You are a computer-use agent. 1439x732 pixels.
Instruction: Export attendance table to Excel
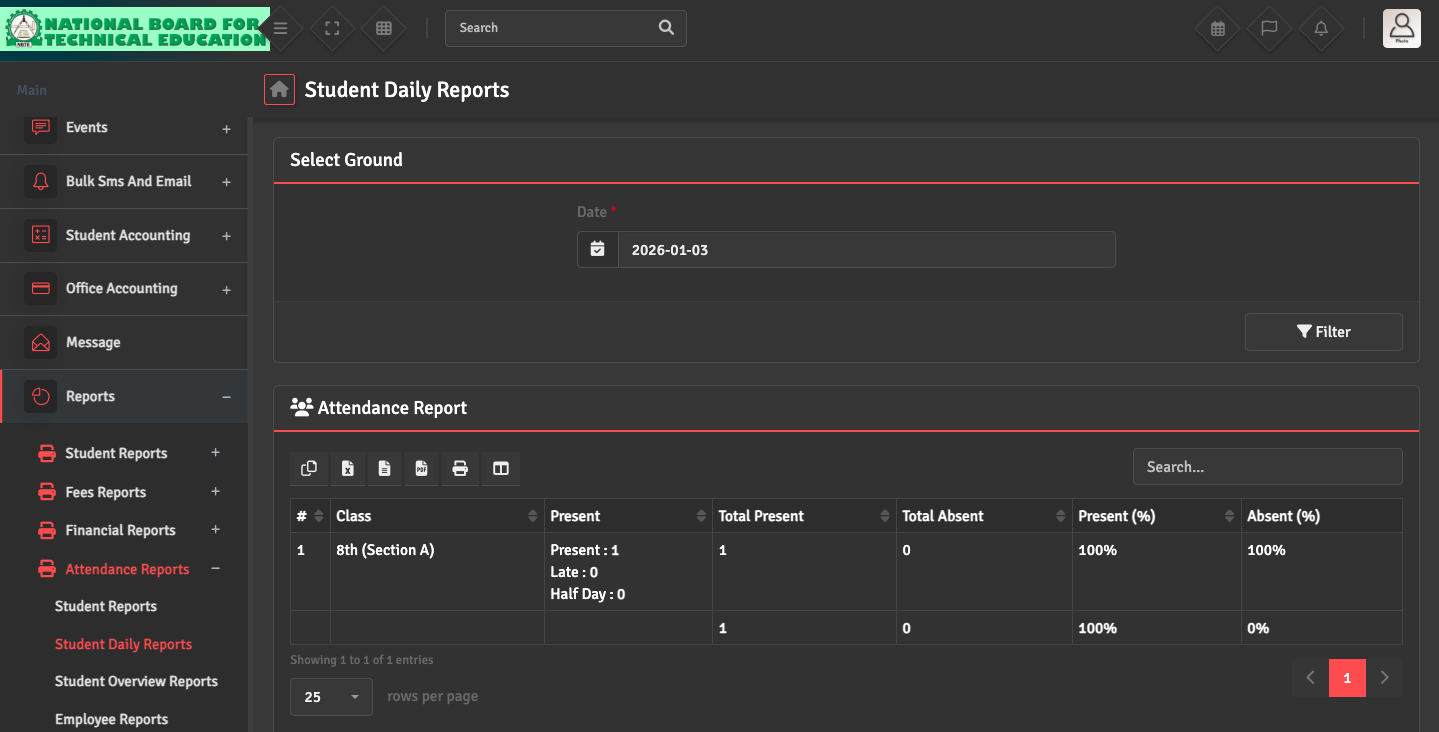347,468
